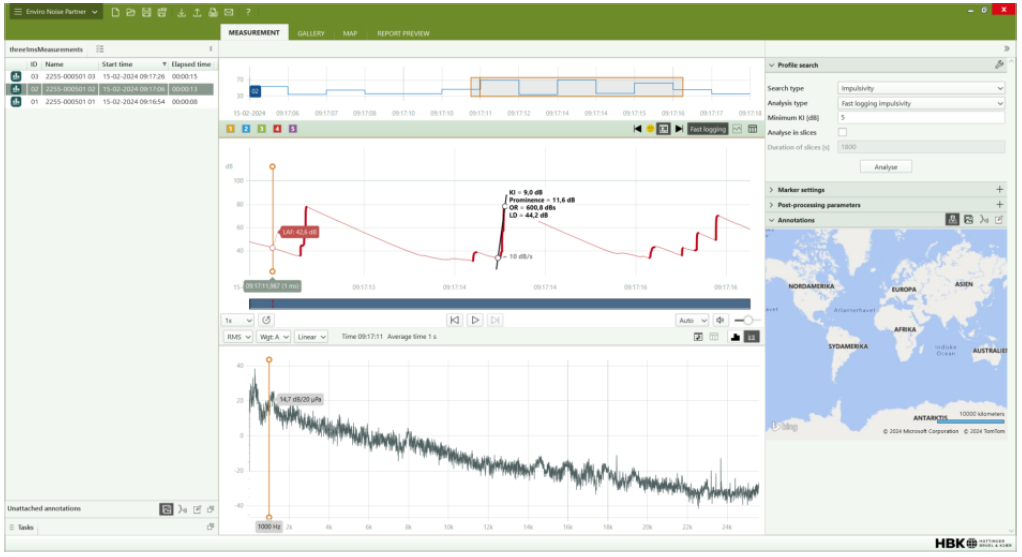
Task: Click the yellow marker icon above the profile
Action: pos(650,129)
